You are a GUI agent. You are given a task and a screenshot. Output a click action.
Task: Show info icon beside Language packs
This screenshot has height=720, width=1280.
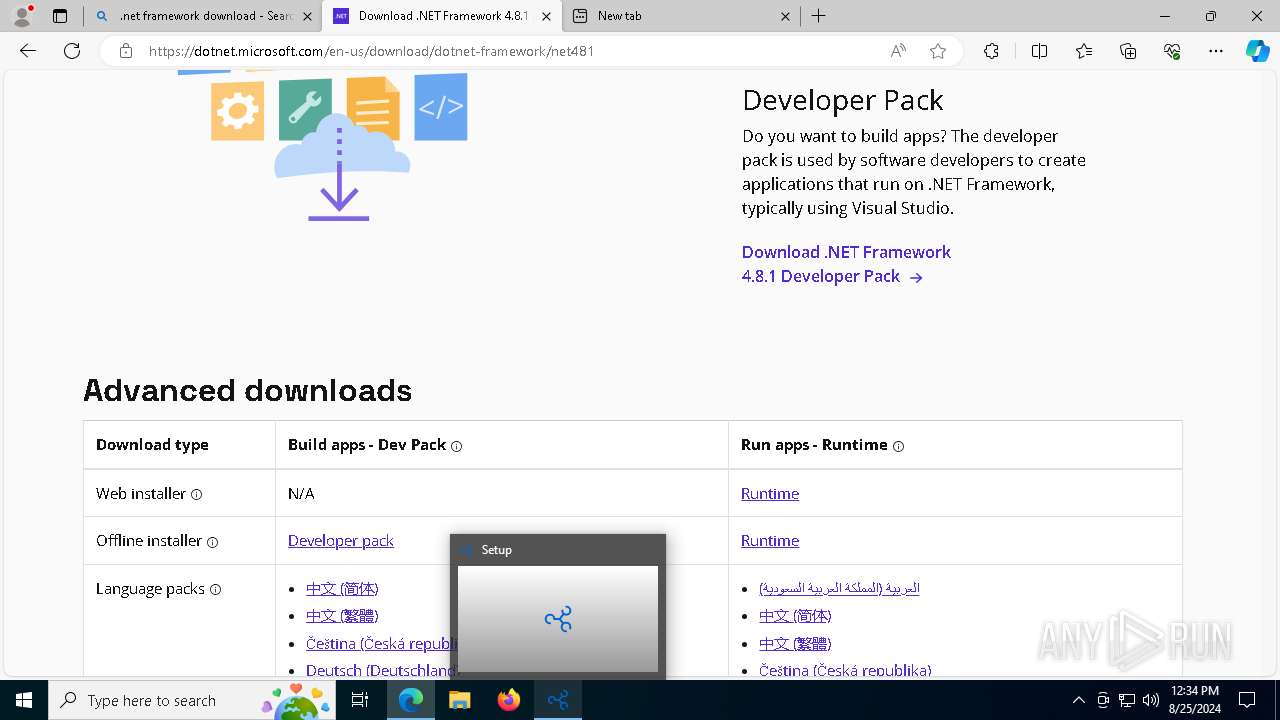pyautogui.click(x=215, y=590)
